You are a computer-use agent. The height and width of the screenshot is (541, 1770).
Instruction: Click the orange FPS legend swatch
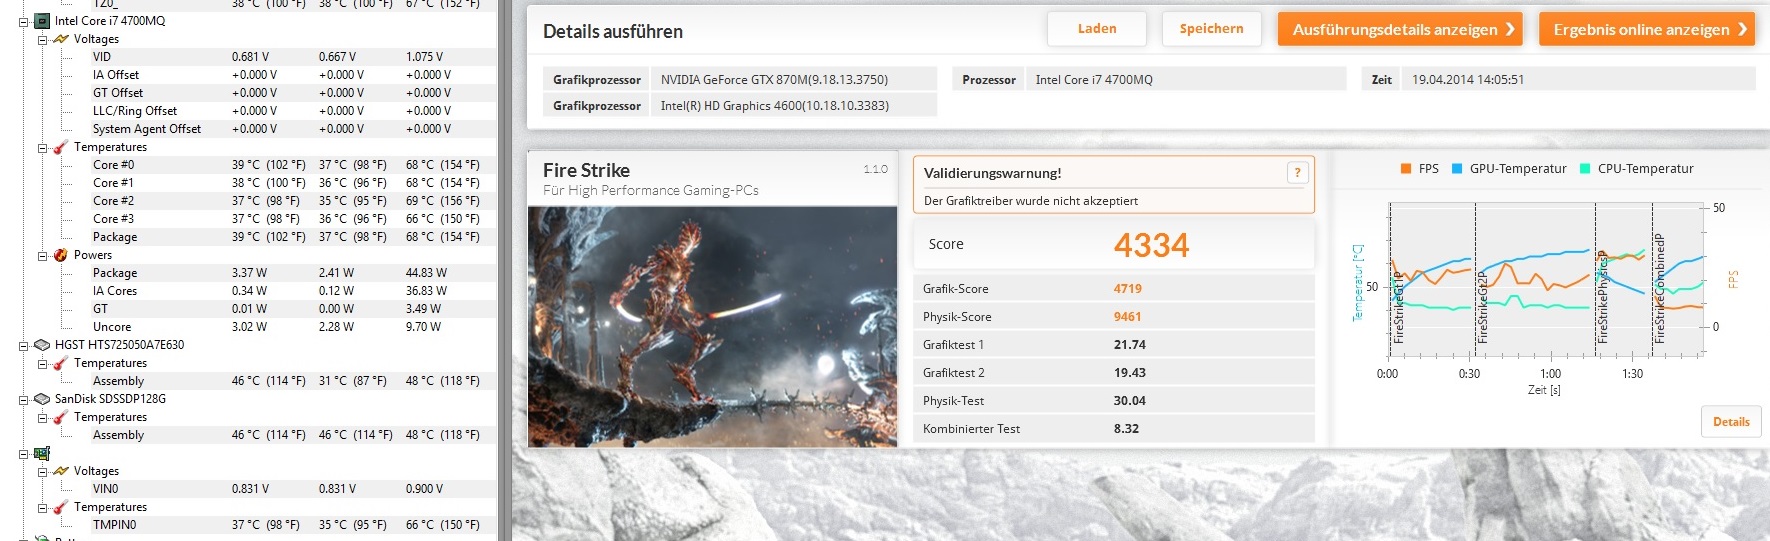pyautogui.click(x=1406, y=169)
